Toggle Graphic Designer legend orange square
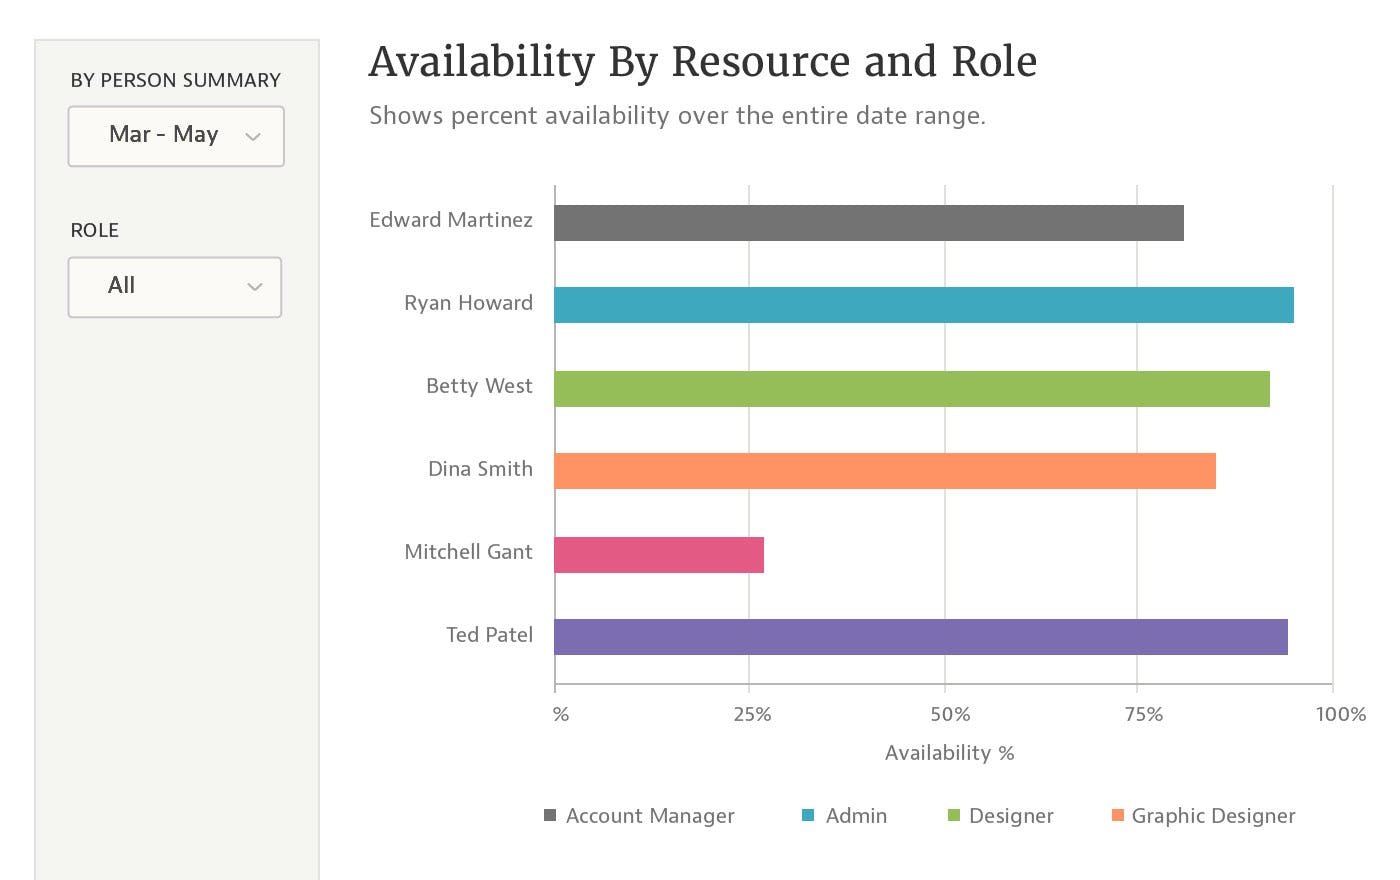Viewport: 1400px width, 880px height. pos(1117,815)
